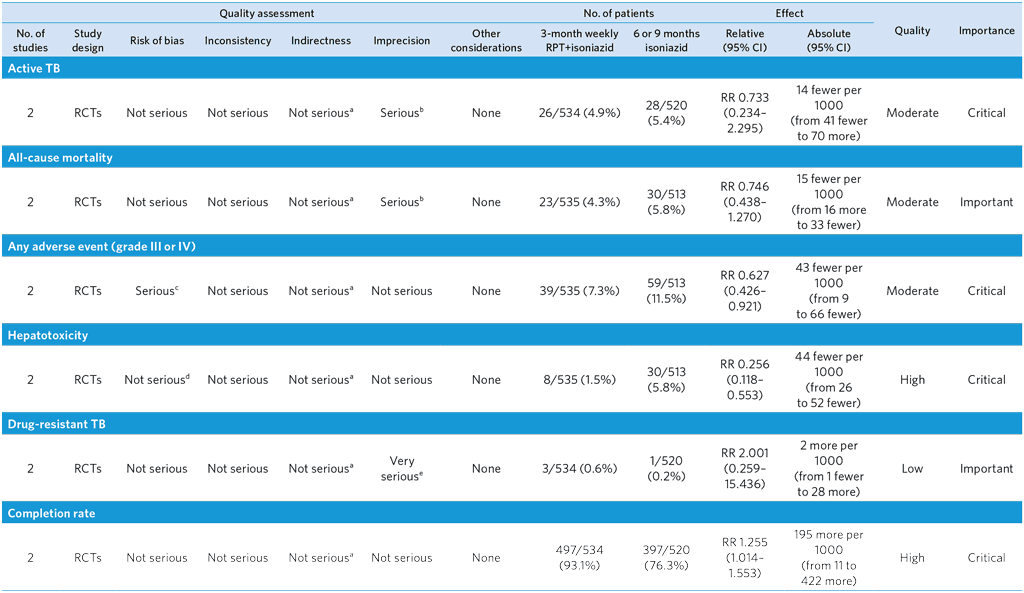
Task: Select the All-cause mortality section row
Action: [x=60, y=157]
